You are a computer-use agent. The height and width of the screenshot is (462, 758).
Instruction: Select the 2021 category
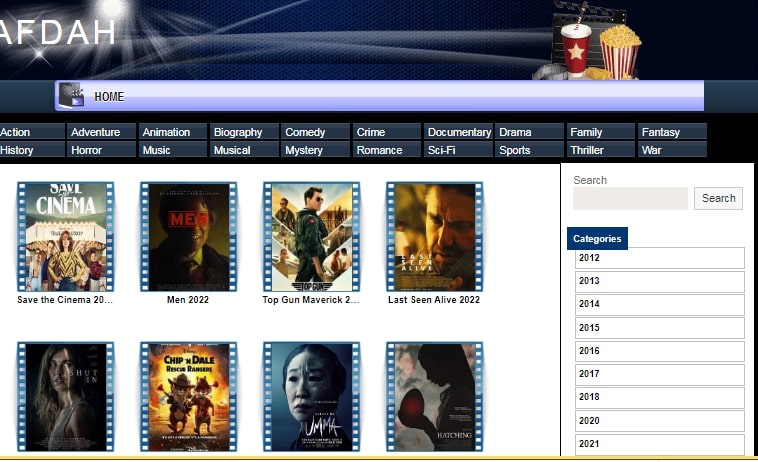pyautogui.click(x=660, y=444)
